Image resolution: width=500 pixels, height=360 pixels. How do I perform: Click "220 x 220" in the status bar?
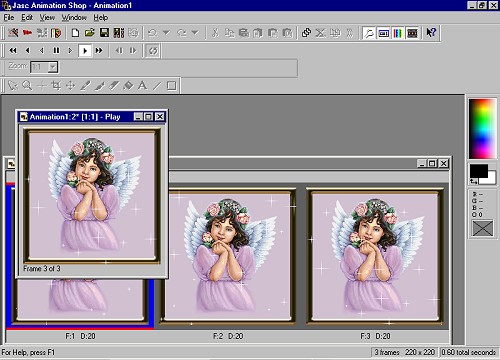420,352
